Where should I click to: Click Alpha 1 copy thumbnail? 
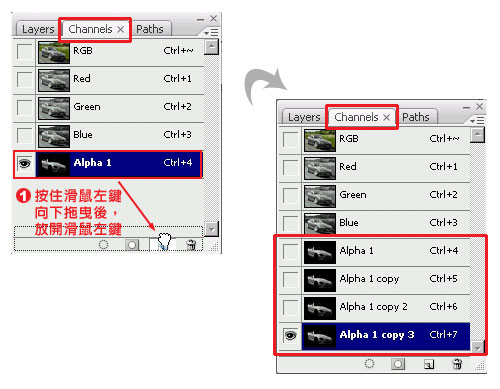click(x=320, y=280)
